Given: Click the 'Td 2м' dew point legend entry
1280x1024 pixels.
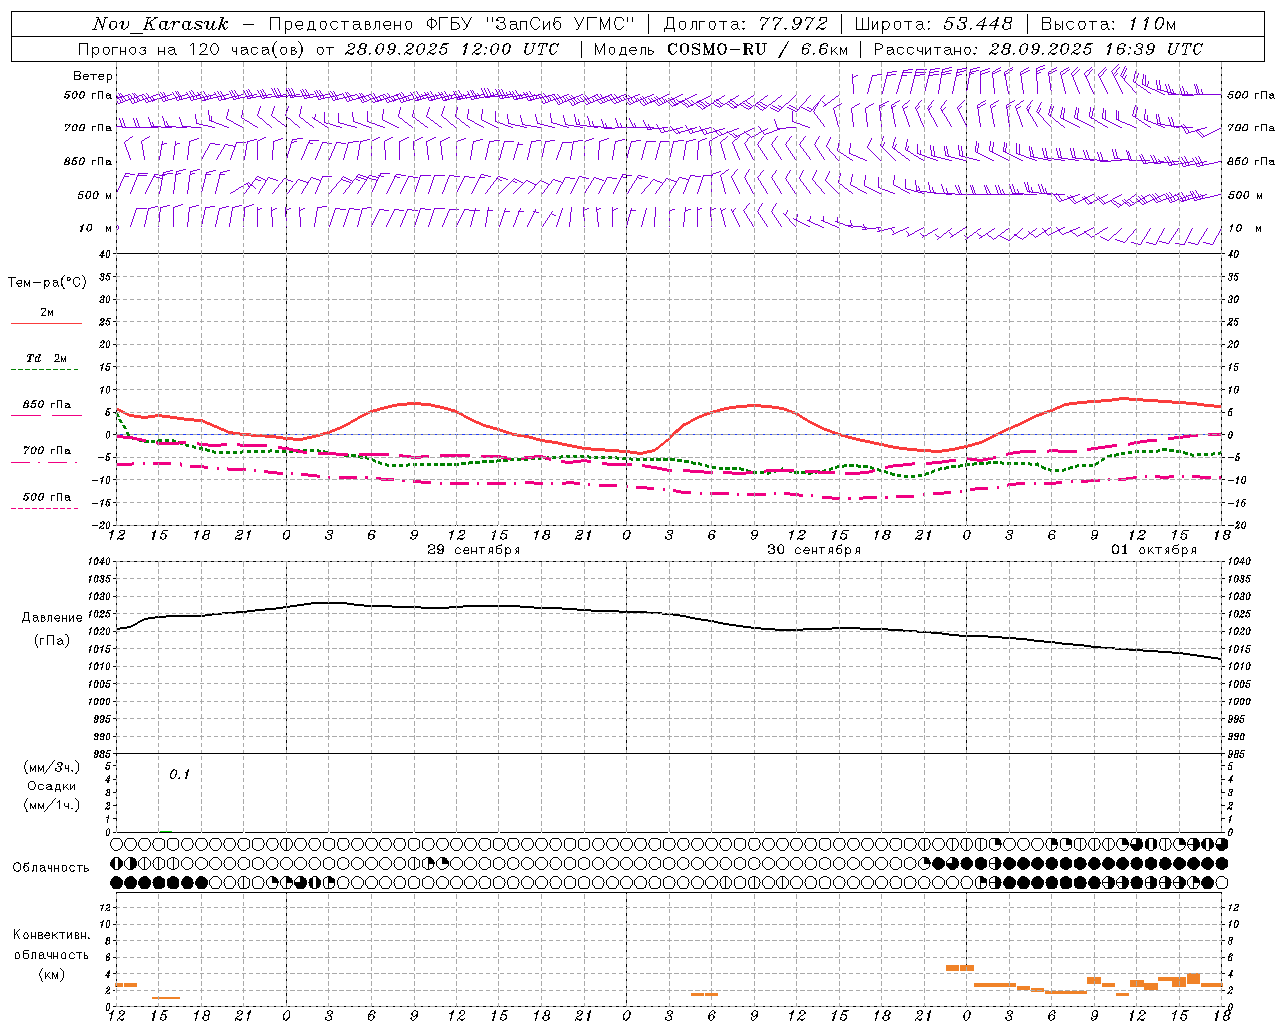Looking at the screenshot, I should (47, 358).
